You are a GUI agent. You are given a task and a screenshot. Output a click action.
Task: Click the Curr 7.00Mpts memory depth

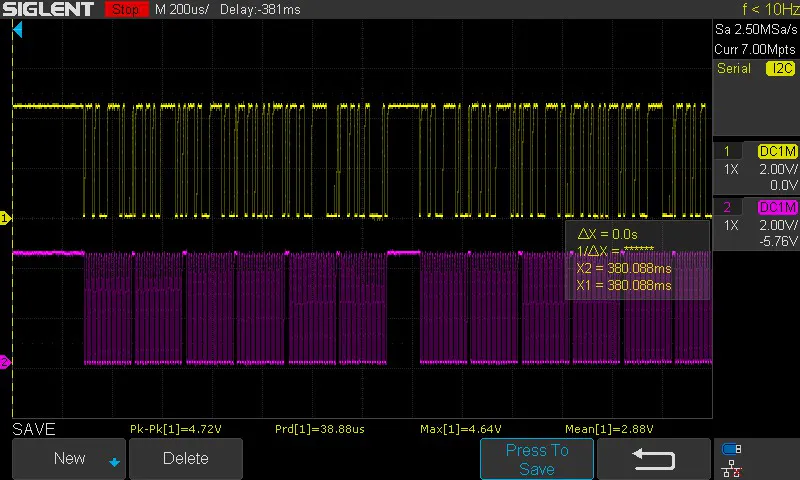[755, 49]
